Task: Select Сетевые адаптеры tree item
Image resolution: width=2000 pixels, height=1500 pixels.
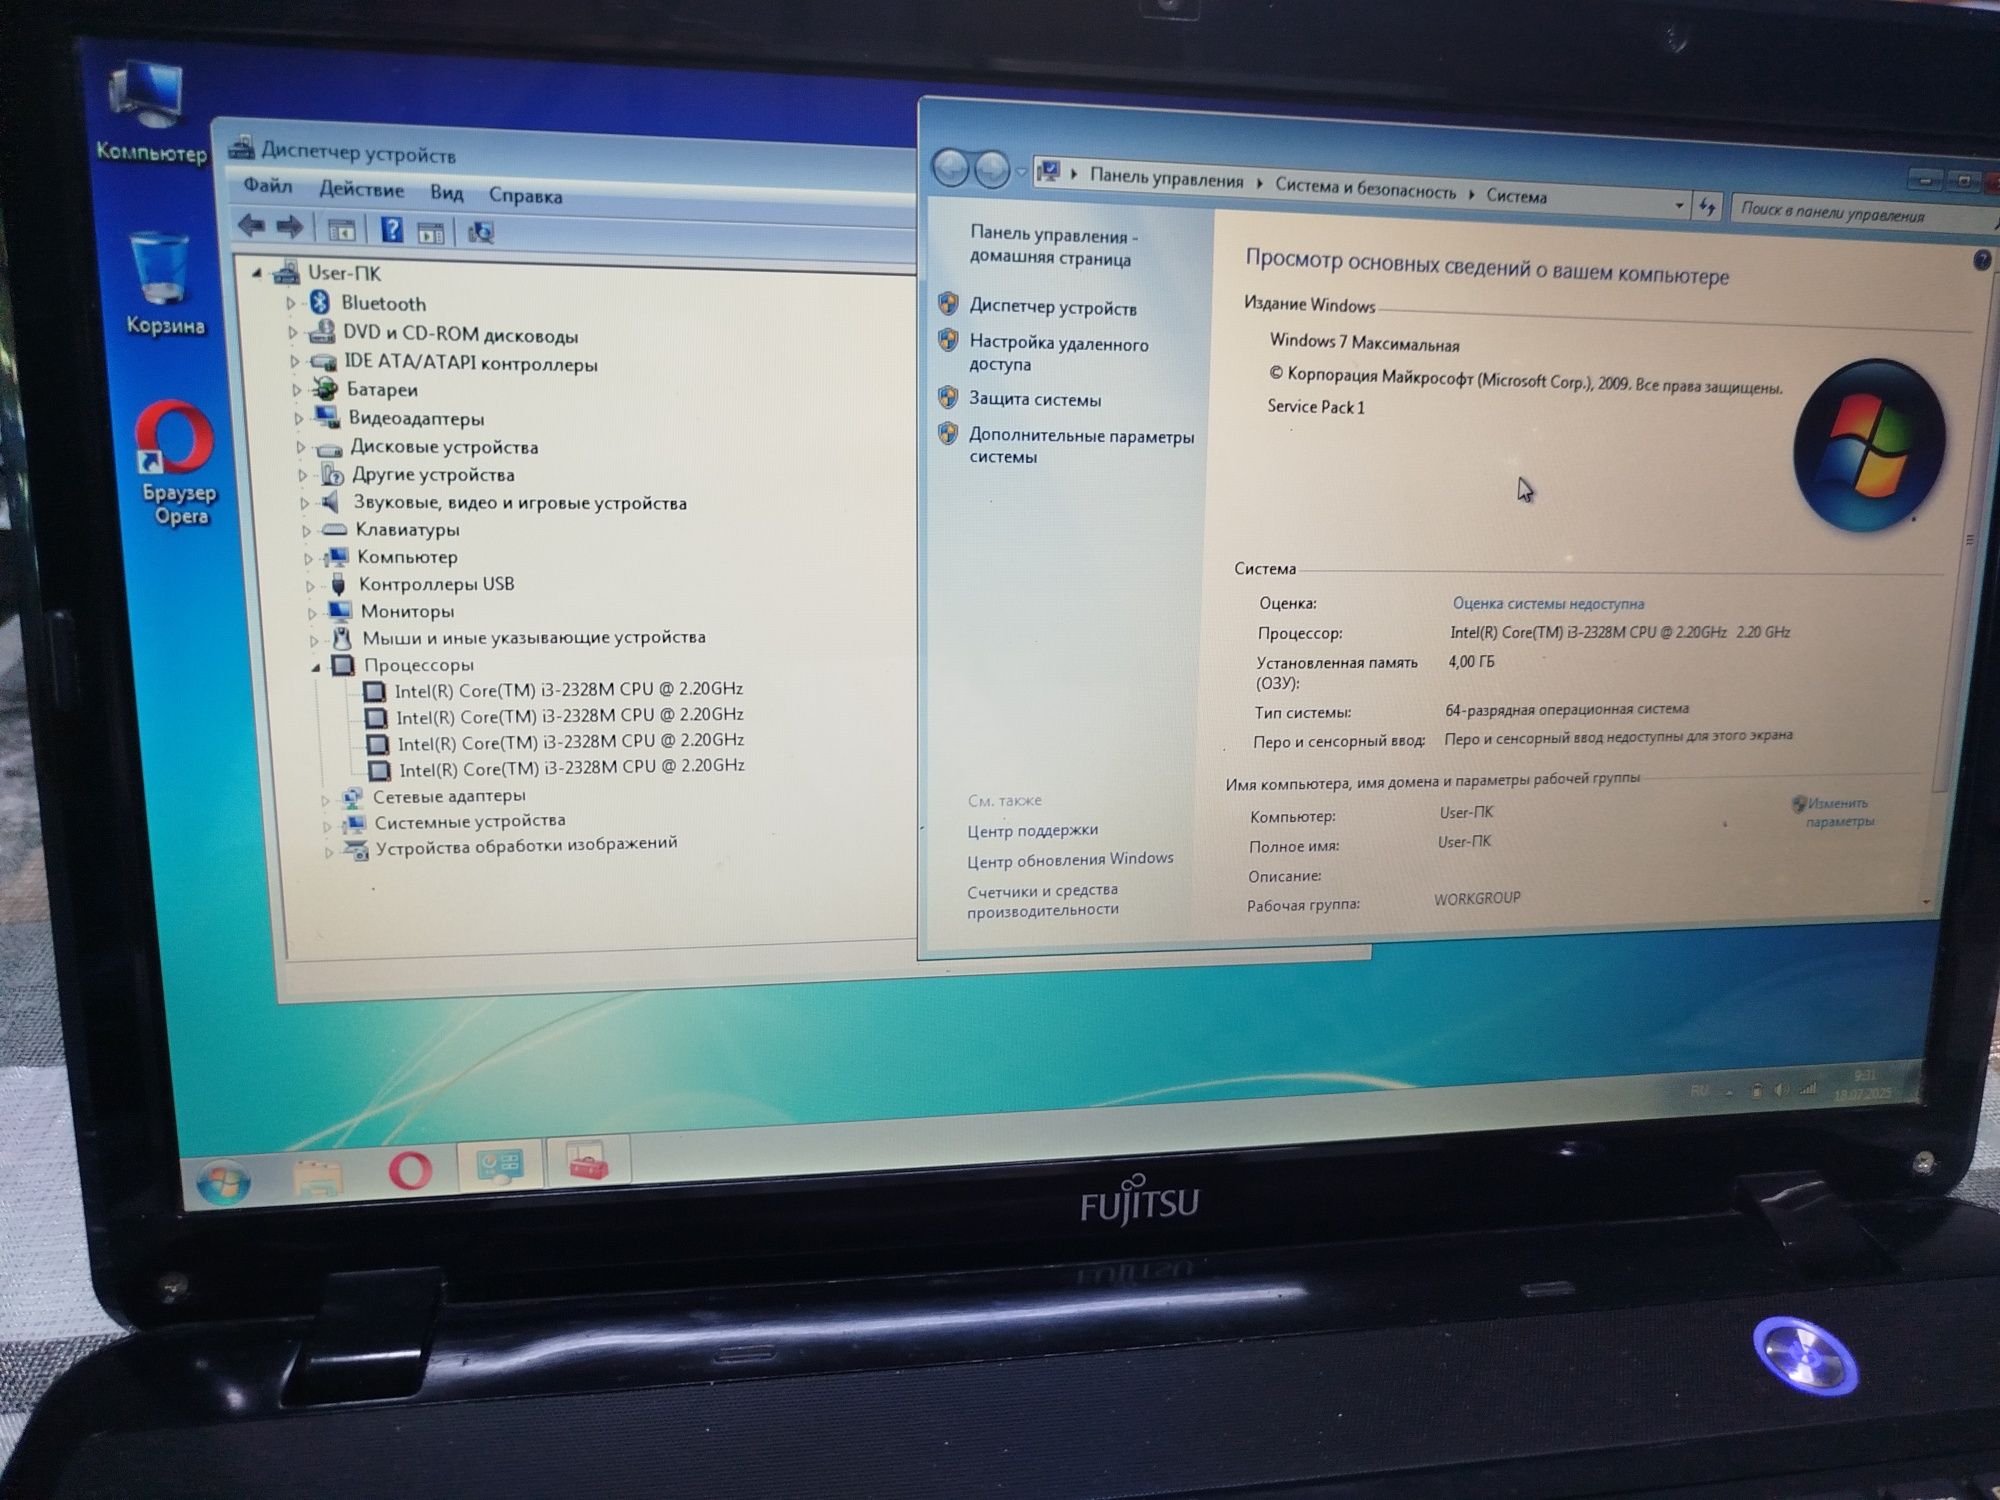Action: click(449, 796)
